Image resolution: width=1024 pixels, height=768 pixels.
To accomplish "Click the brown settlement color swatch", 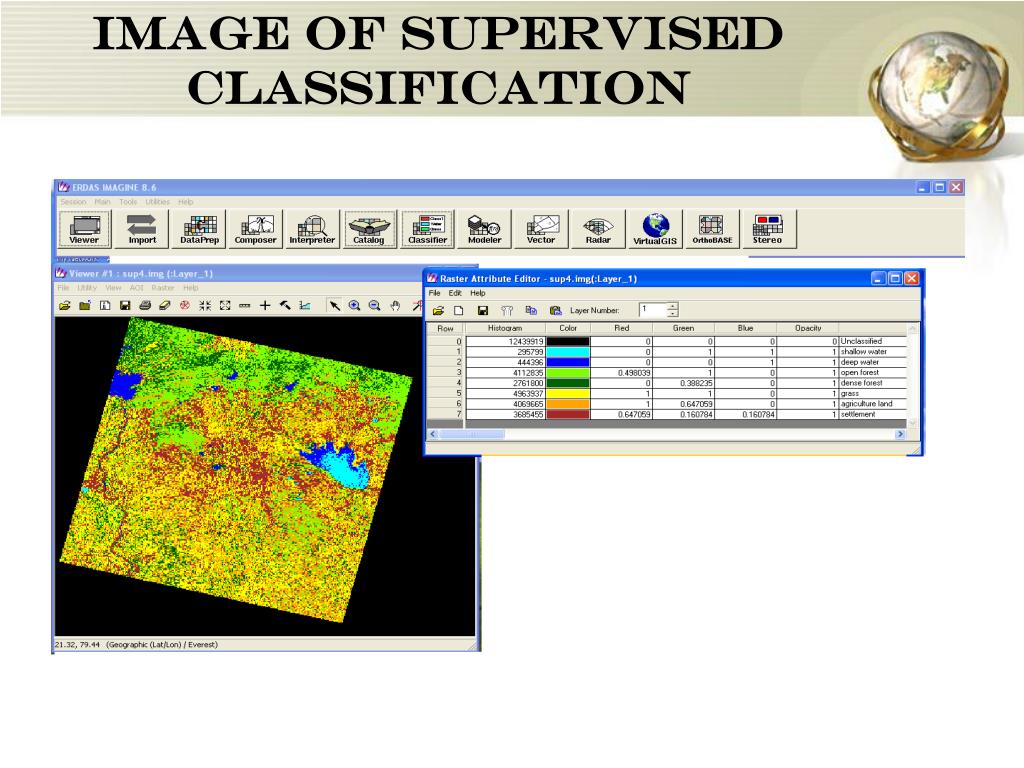I will click(x=568, y=415).
